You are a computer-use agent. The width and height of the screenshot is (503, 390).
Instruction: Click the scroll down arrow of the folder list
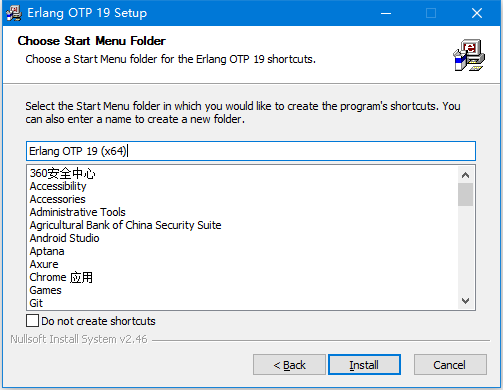tap(465, 301)
